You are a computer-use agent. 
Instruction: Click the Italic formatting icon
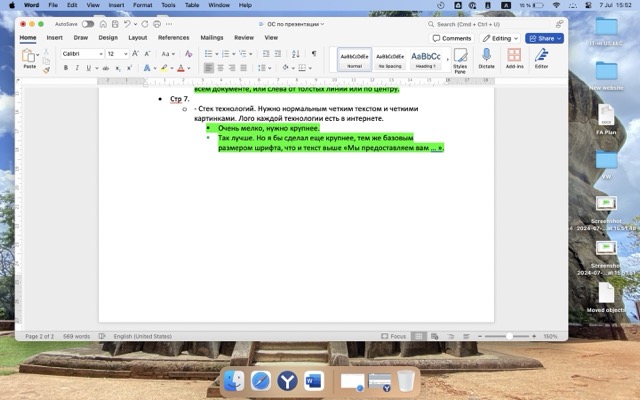click(77, 68)
